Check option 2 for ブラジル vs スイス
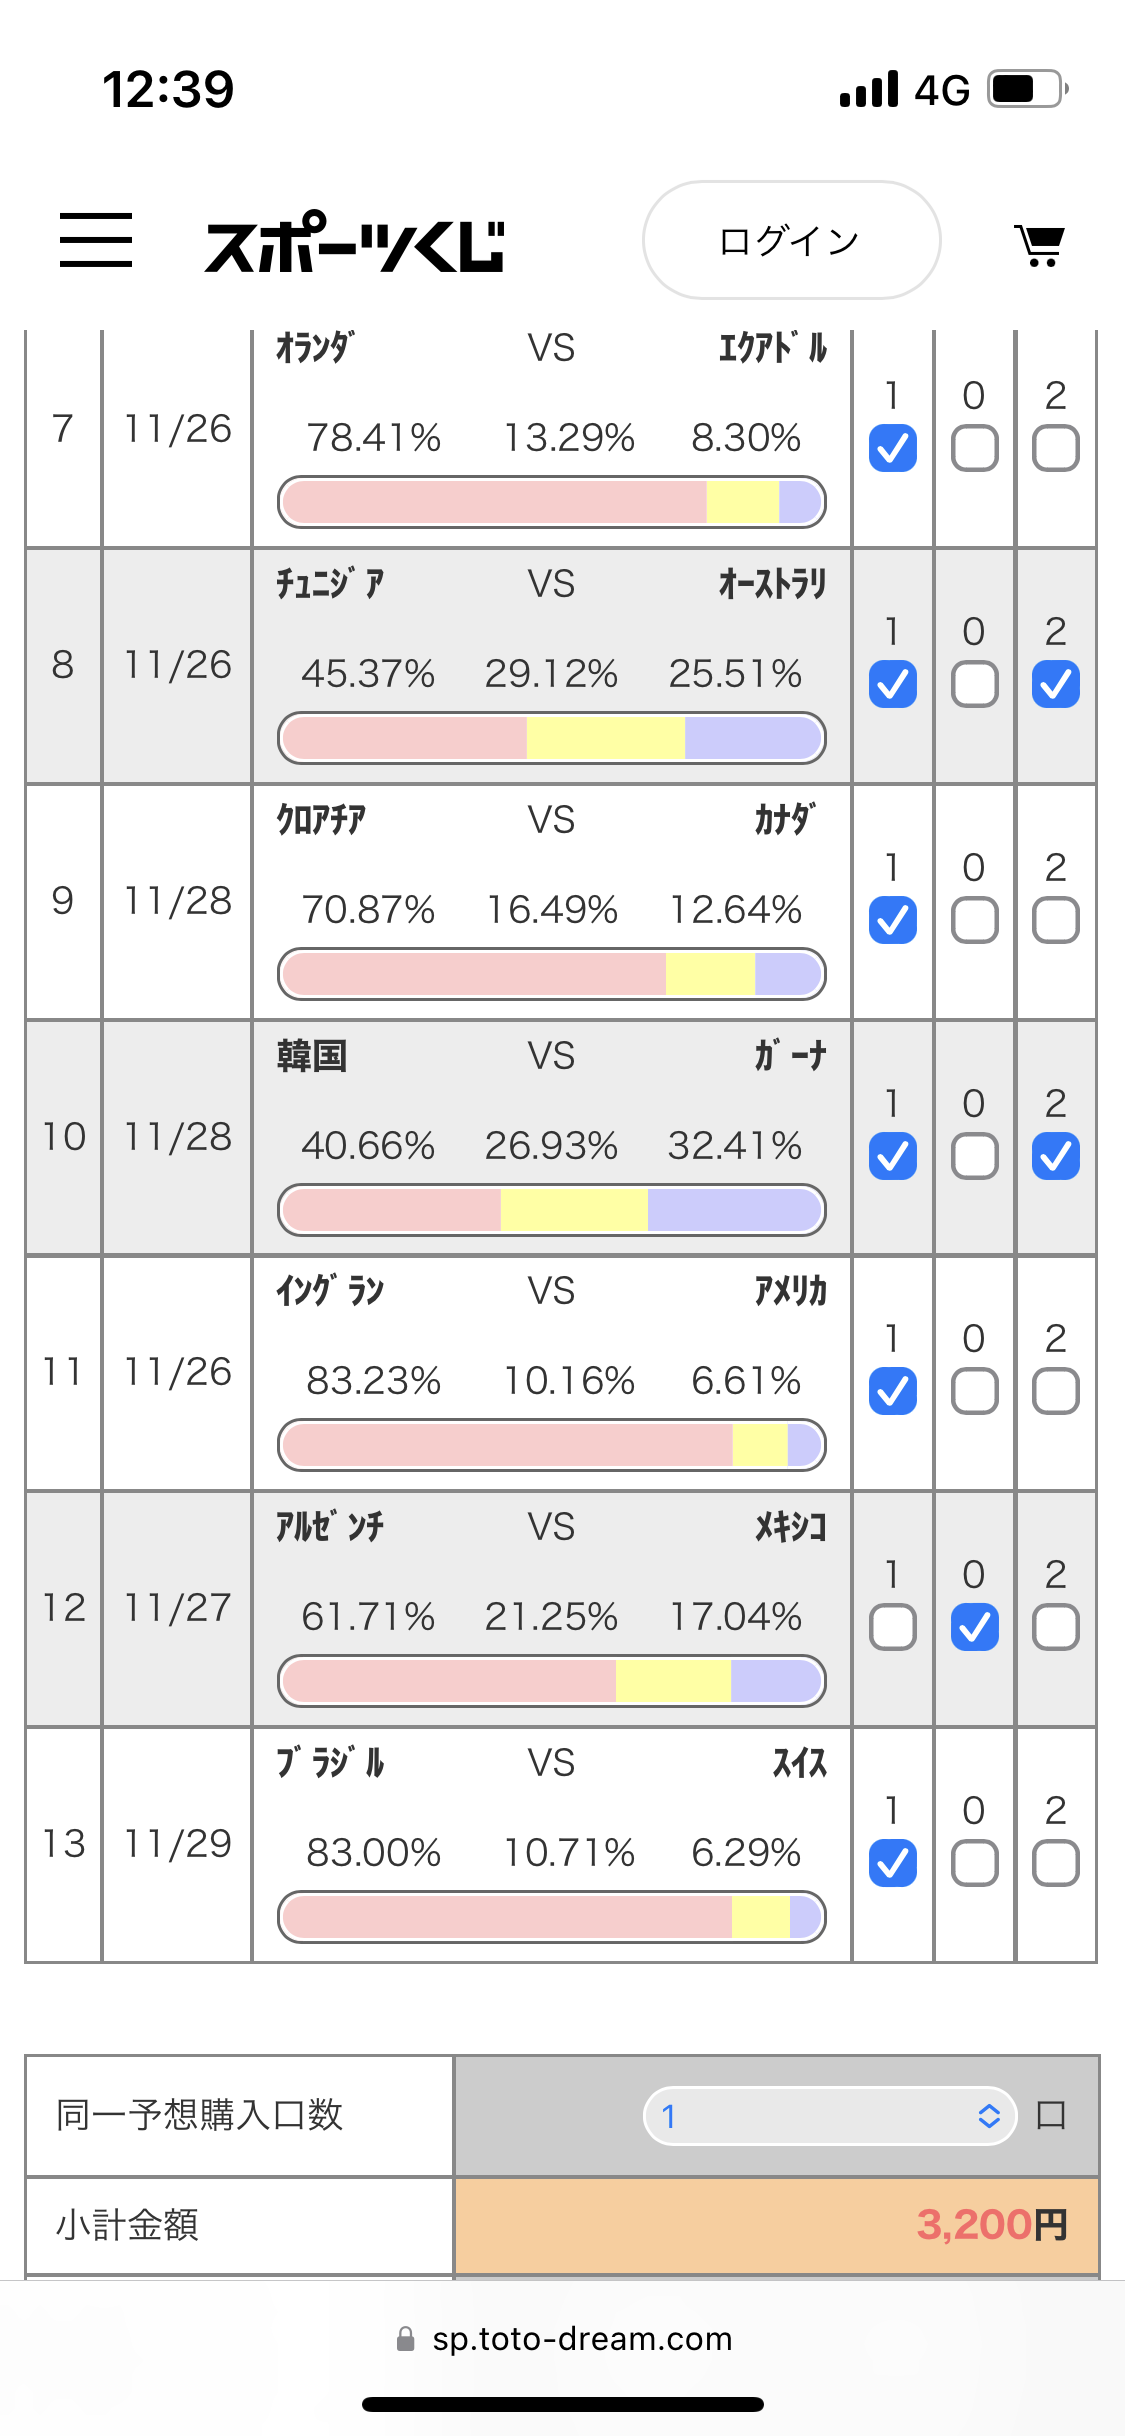The image size is (1125, 2436). 1056,1863
